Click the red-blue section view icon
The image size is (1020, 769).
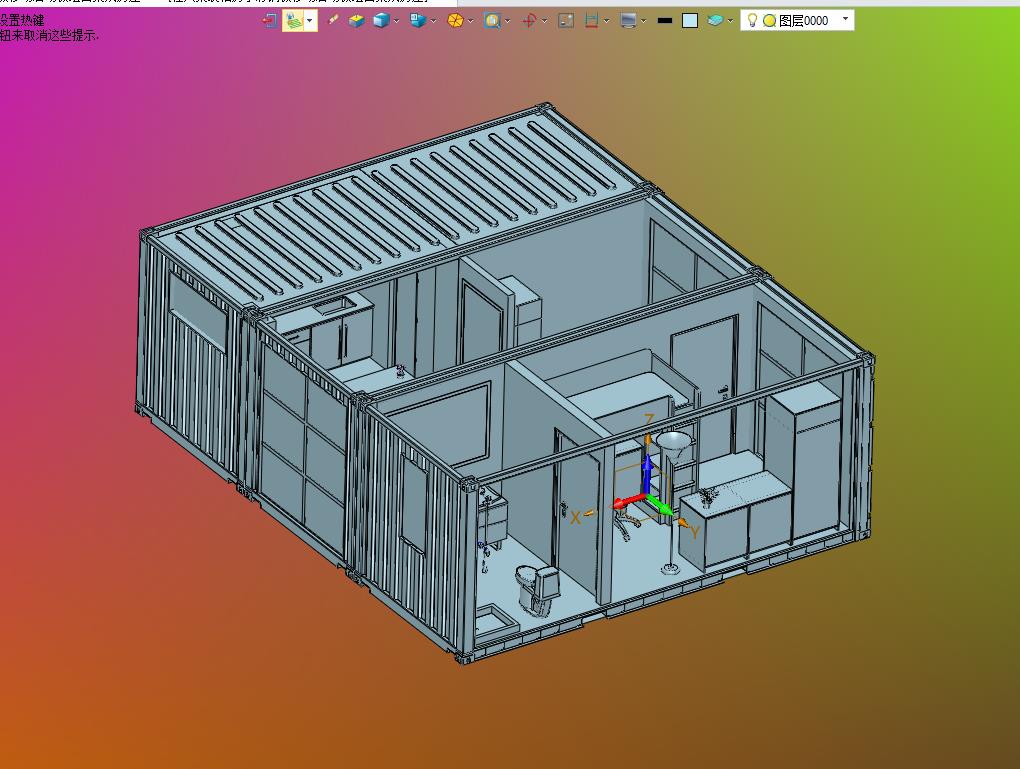click(591, 21)
